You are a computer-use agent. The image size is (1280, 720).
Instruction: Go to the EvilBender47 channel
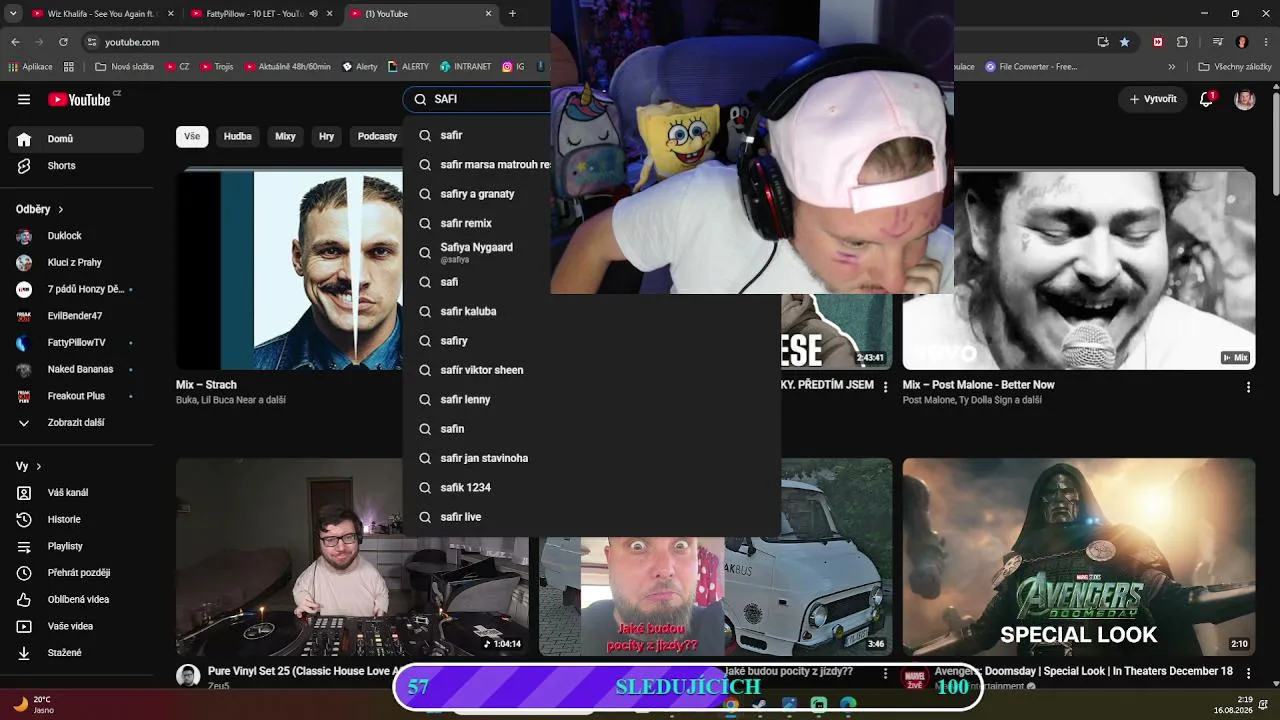[76, 316]
